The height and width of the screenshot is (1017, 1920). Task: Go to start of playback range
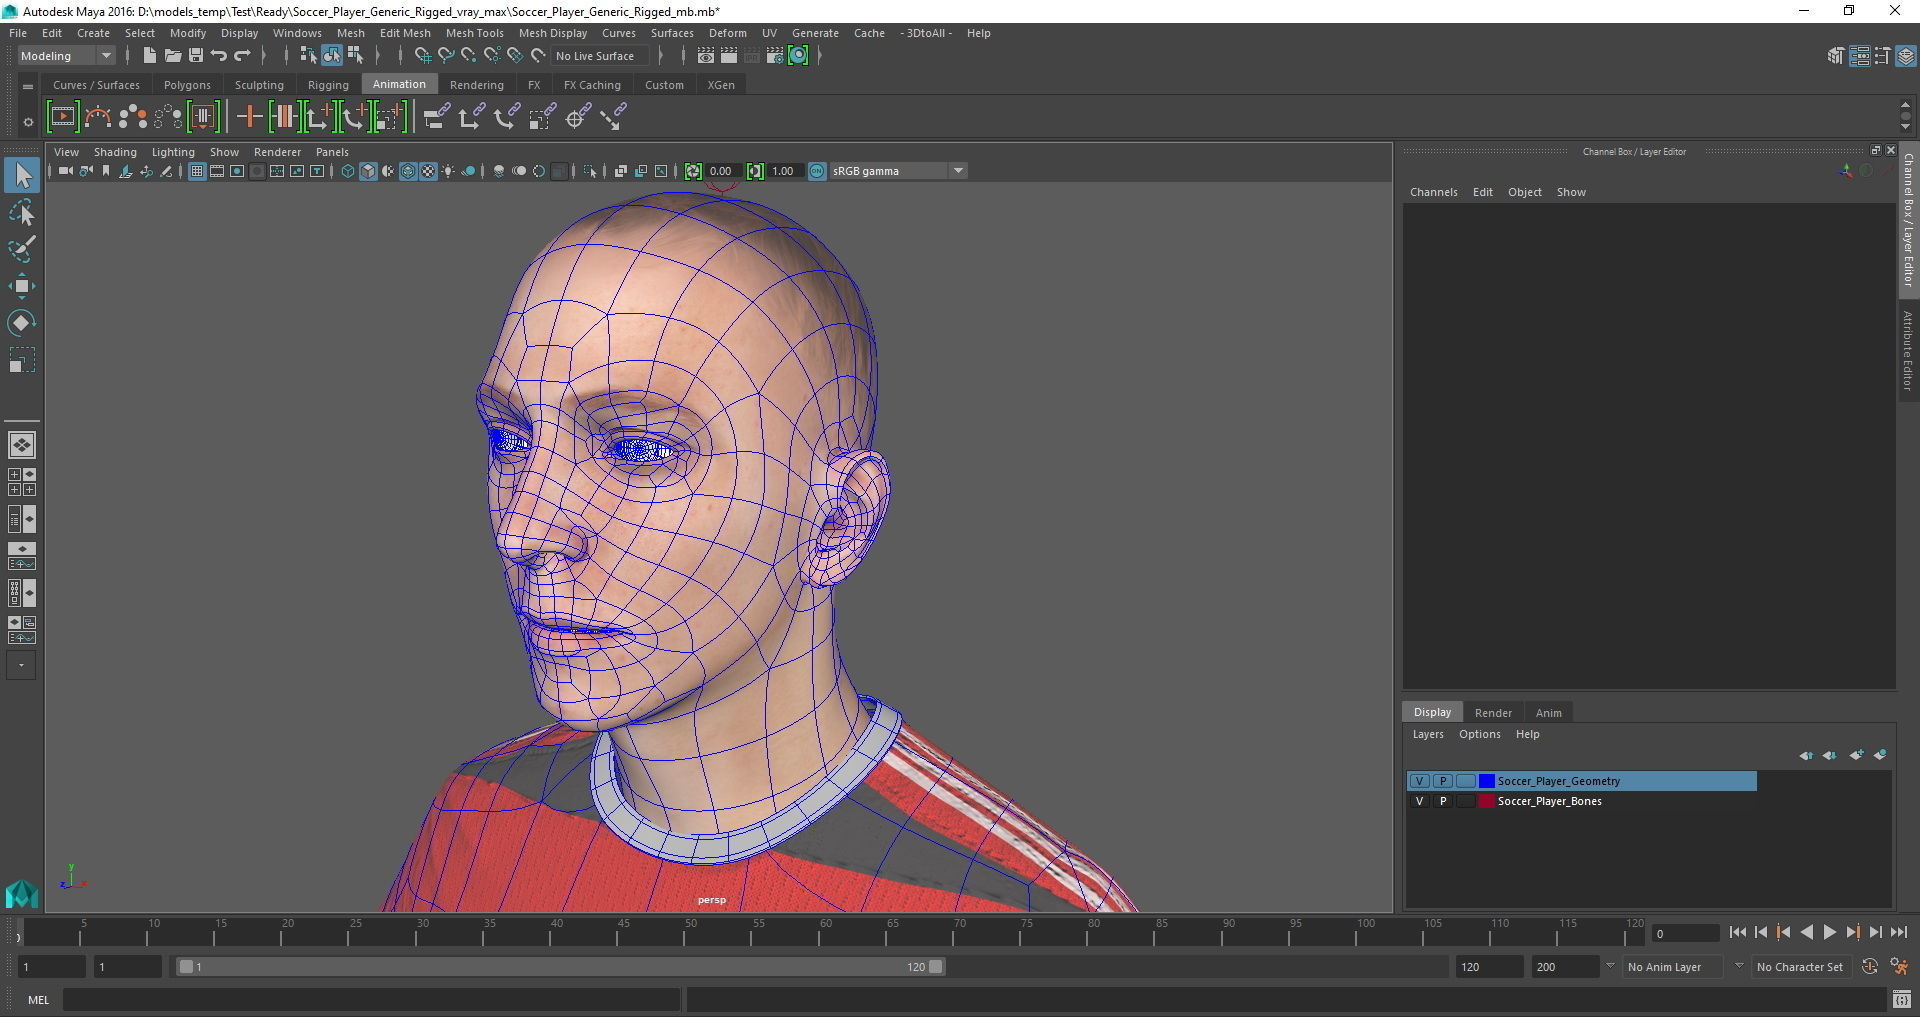coord(1737,932)
